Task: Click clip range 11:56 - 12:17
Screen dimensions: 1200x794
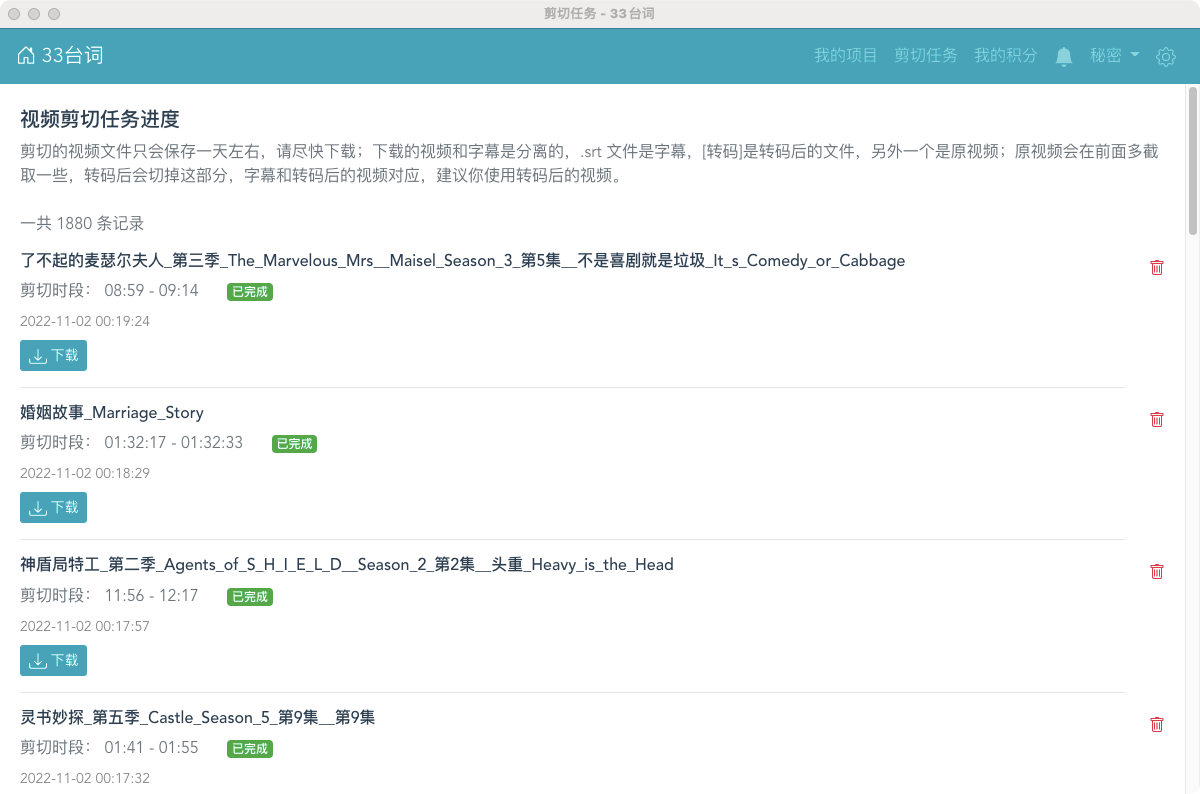Action: pos(152,596)
